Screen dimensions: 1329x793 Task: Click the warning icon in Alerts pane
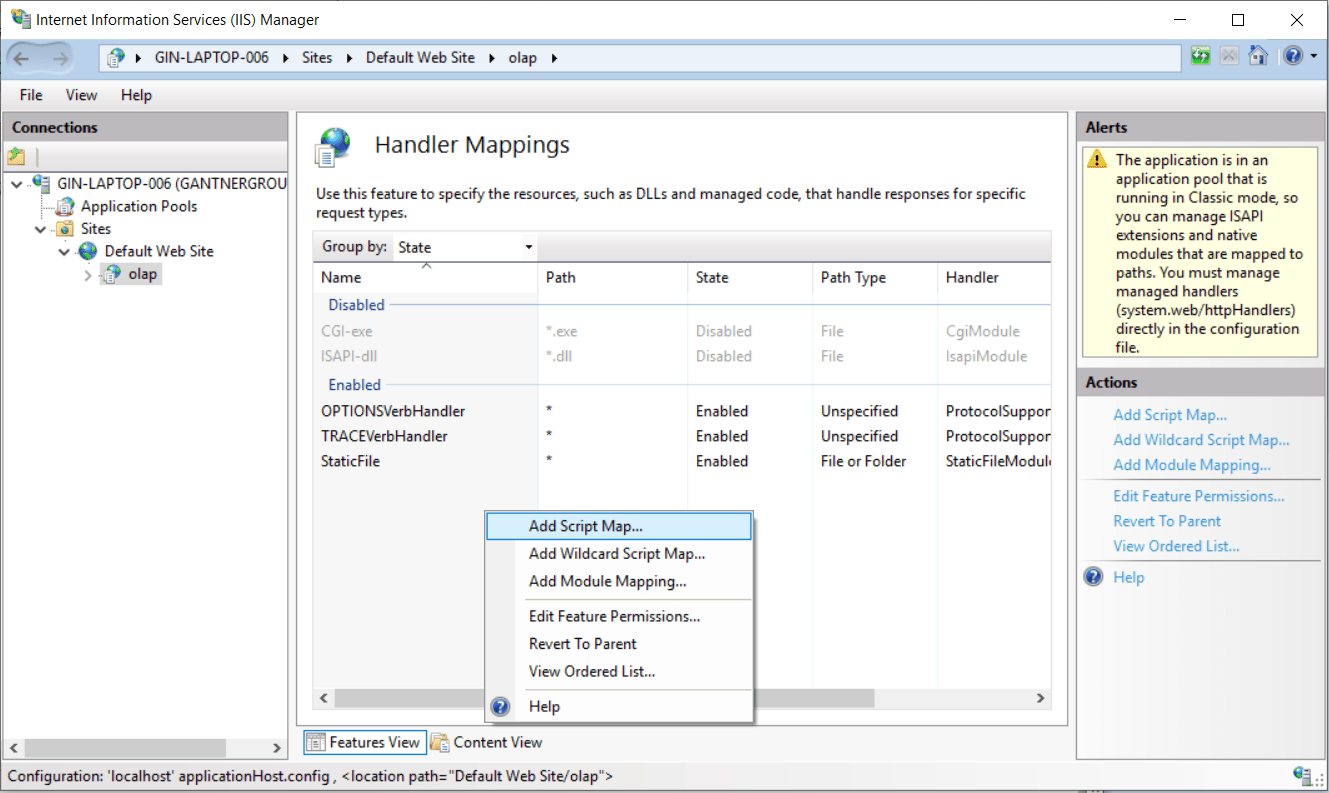coord(1098,160)
